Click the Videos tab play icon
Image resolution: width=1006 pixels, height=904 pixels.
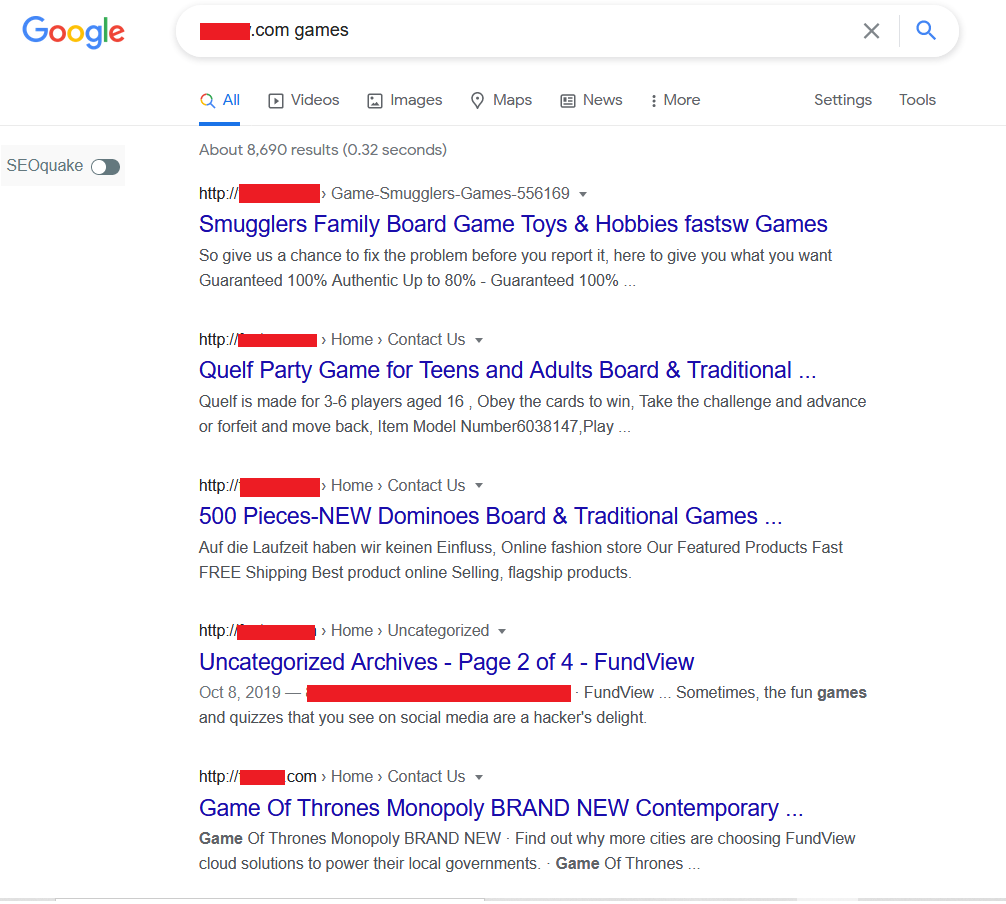[x=276, y=101]
